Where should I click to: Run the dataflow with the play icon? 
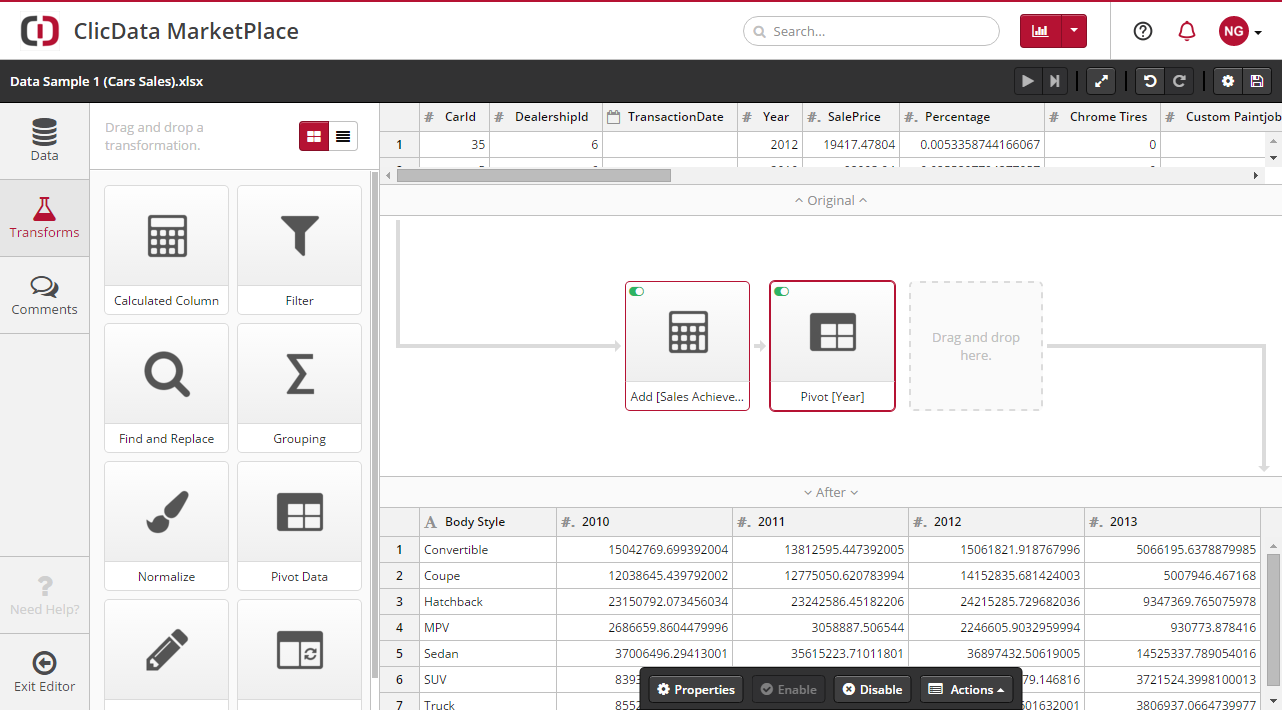[1028, 81]
